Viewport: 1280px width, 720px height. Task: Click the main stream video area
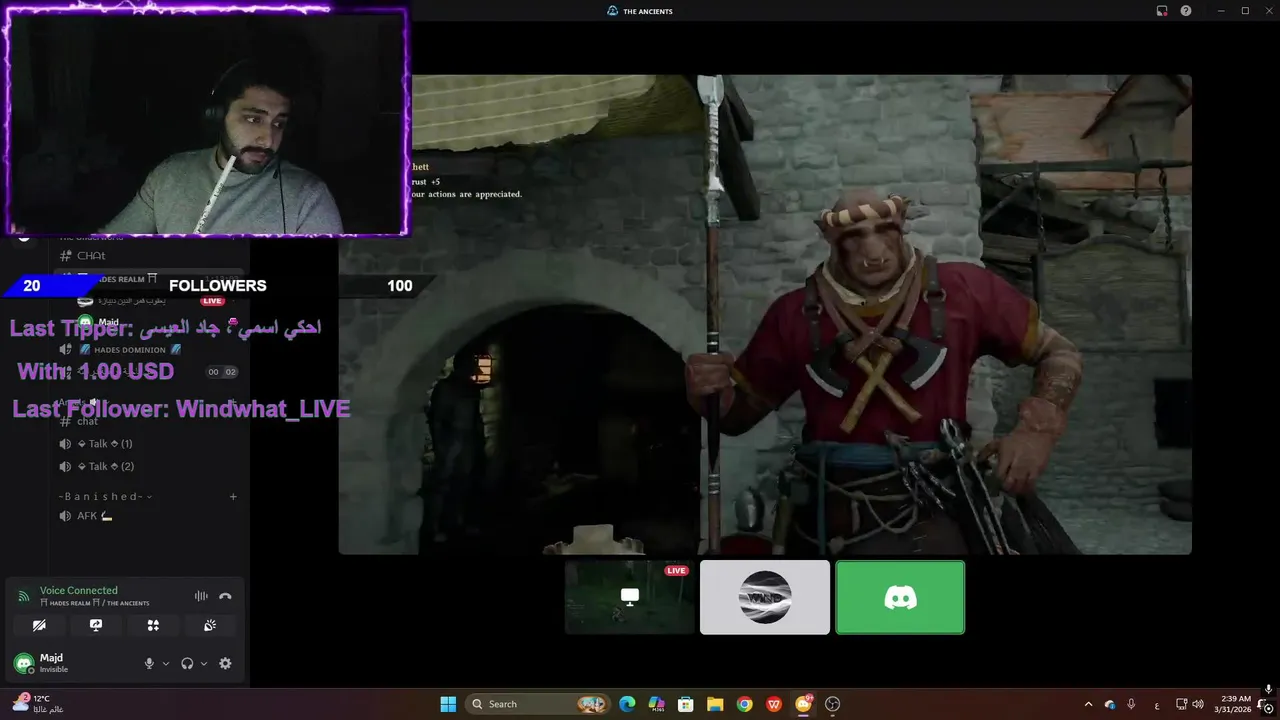[765, 314]
